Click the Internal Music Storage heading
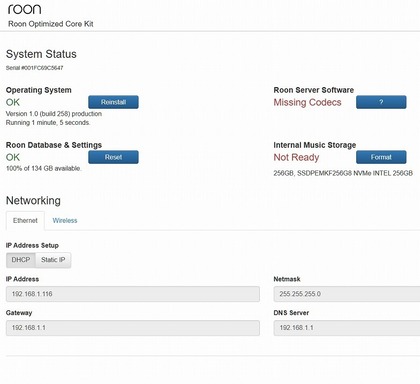Viewport: 420px width, 384px height. point(315,145)
